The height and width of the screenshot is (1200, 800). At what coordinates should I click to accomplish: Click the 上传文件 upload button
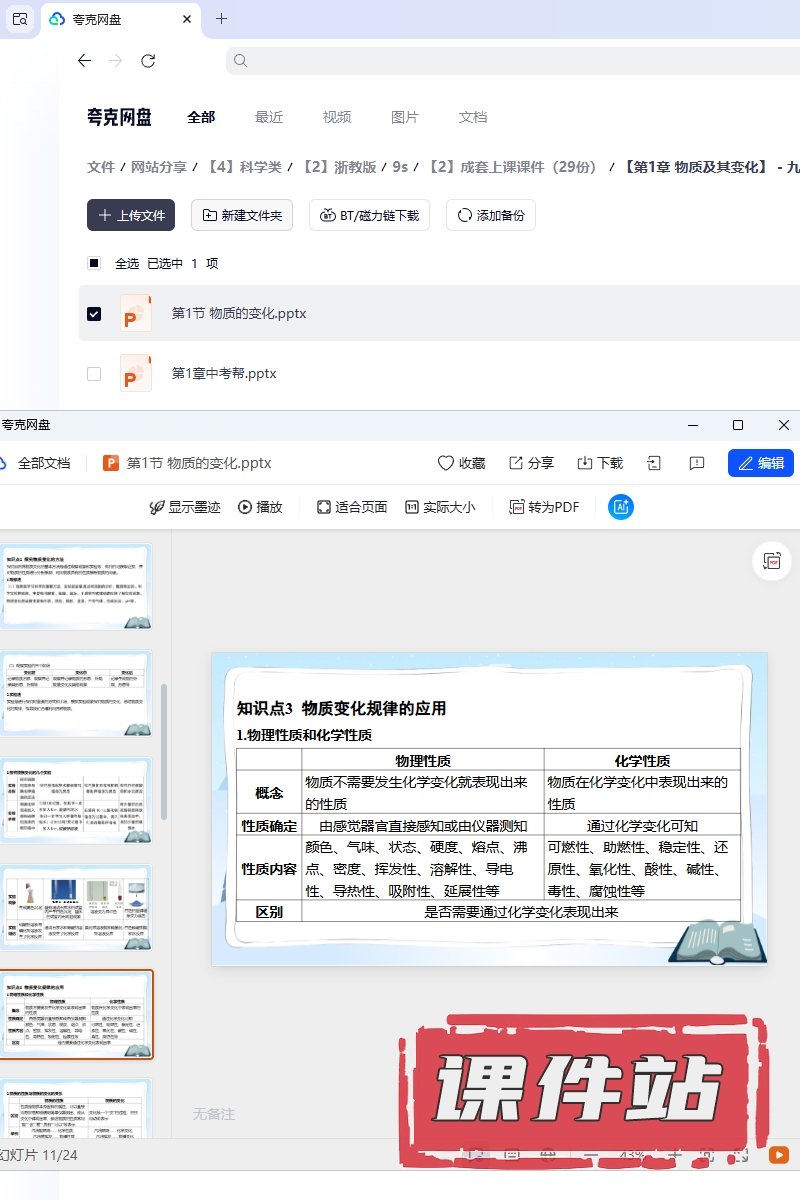(131, 215)
